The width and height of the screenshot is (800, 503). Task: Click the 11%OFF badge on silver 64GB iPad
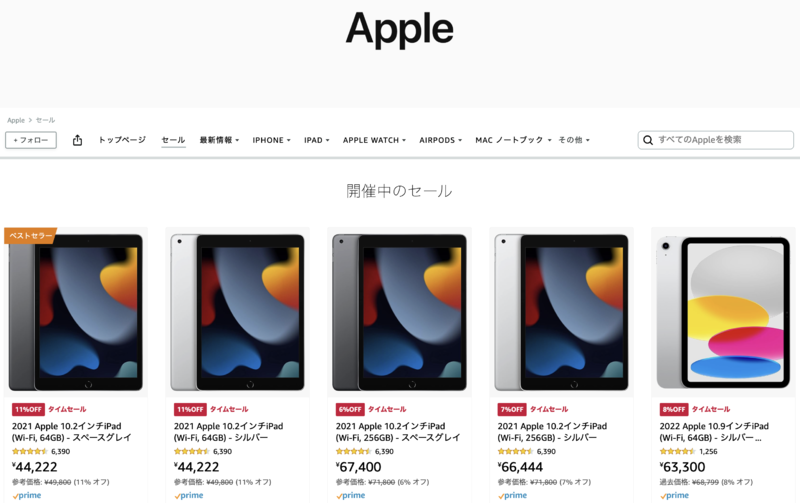click(190, 409)
